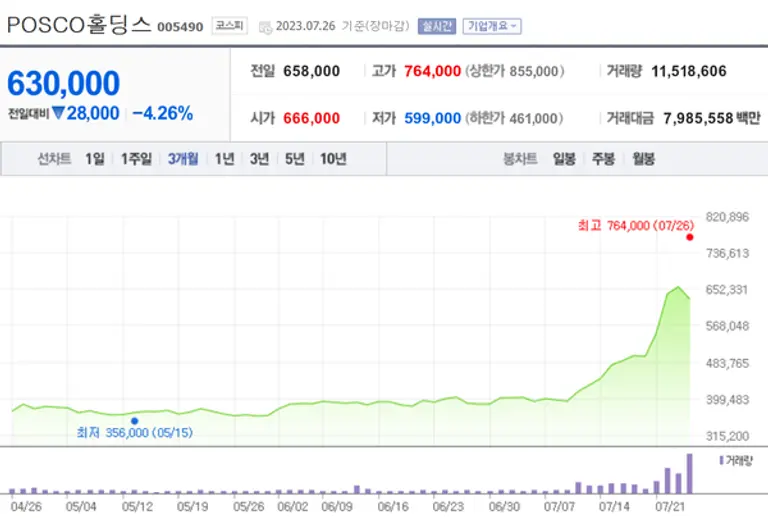Click the blue down-triangle price change icon

[58, 113]
